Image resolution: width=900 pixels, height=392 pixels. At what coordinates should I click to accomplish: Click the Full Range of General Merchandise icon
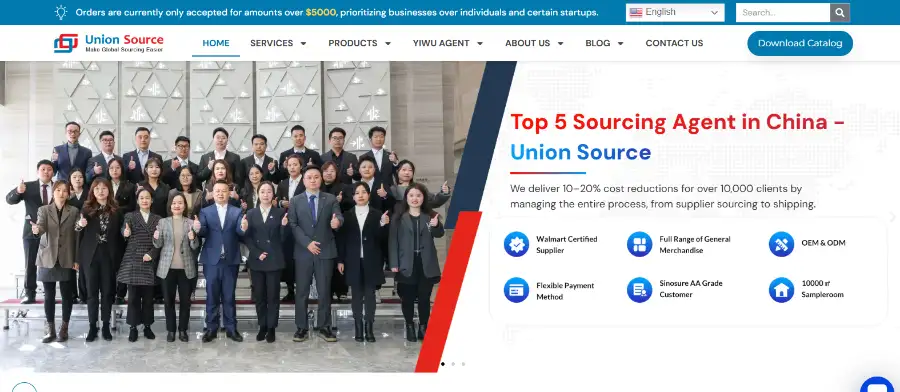pyautogui.click(x=639, y=244)
